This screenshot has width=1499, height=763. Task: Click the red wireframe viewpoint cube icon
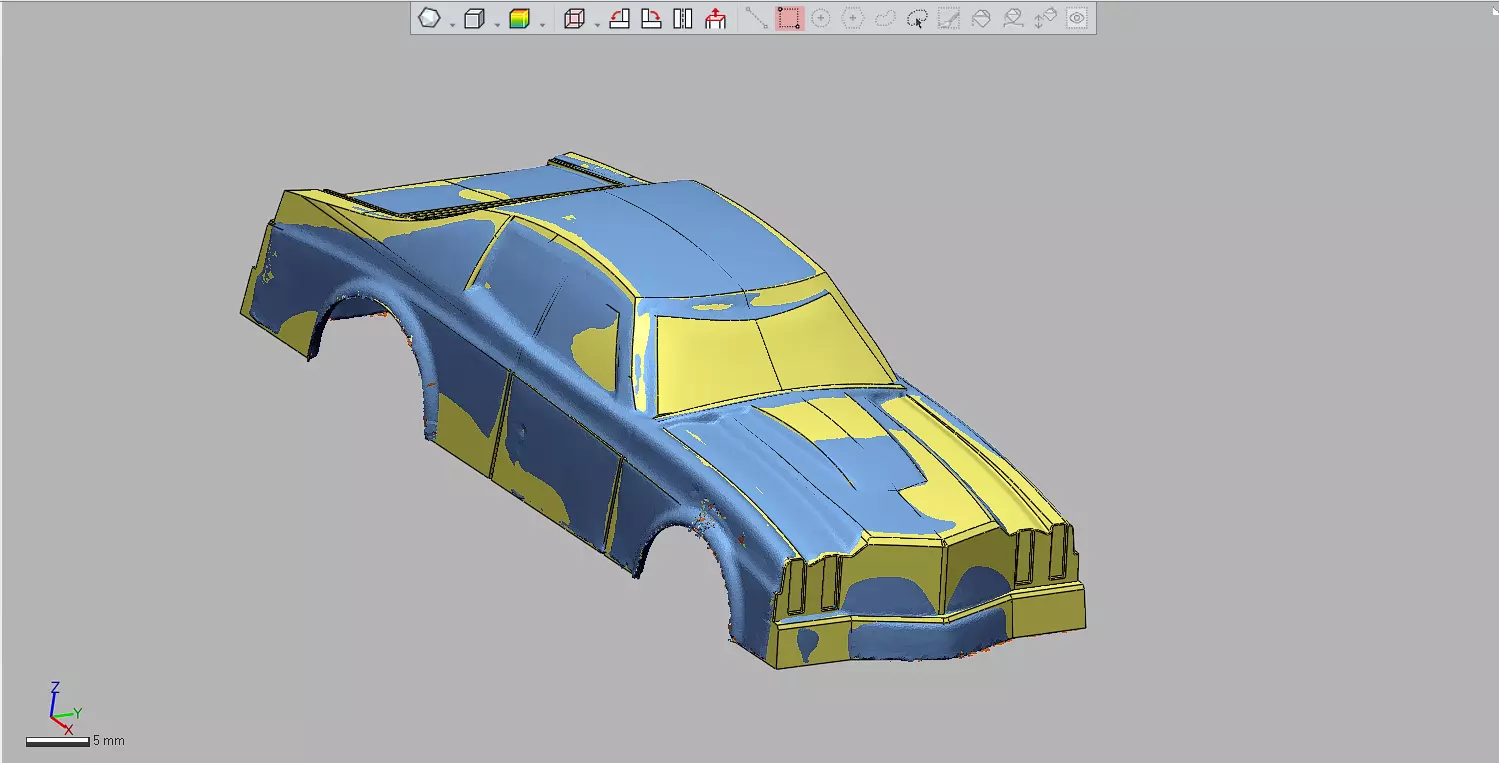(574, 18)
